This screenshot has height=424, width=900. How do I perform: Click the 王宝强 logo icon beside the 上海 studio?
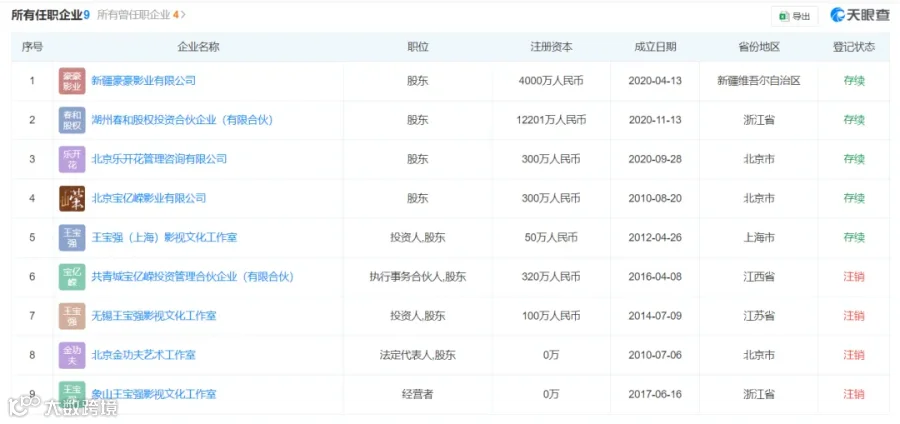[72, 238]
